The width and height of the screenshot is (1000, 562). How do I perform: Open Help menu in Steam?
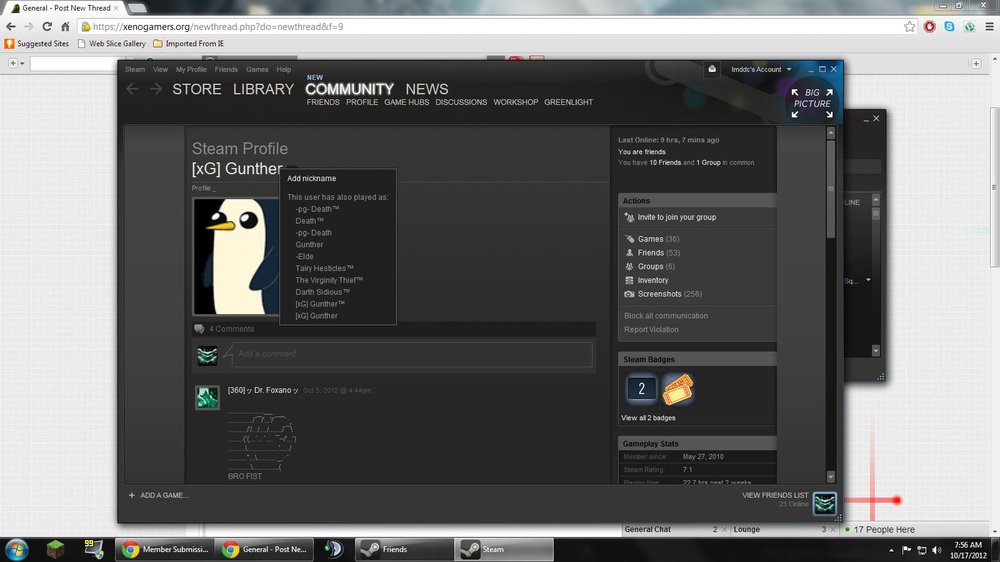284,70
